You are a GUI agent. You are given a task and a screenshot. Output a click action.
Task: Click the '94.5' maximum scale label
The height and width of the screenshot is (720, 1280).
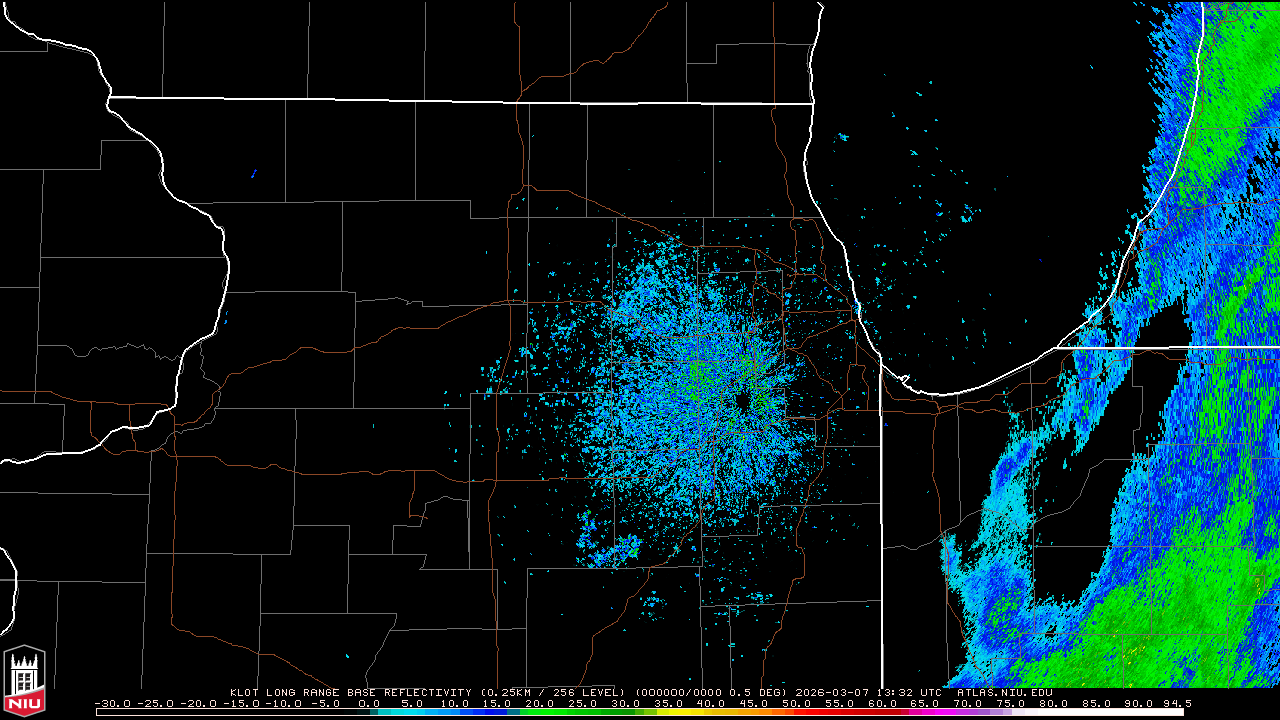tap(1177, 704)
